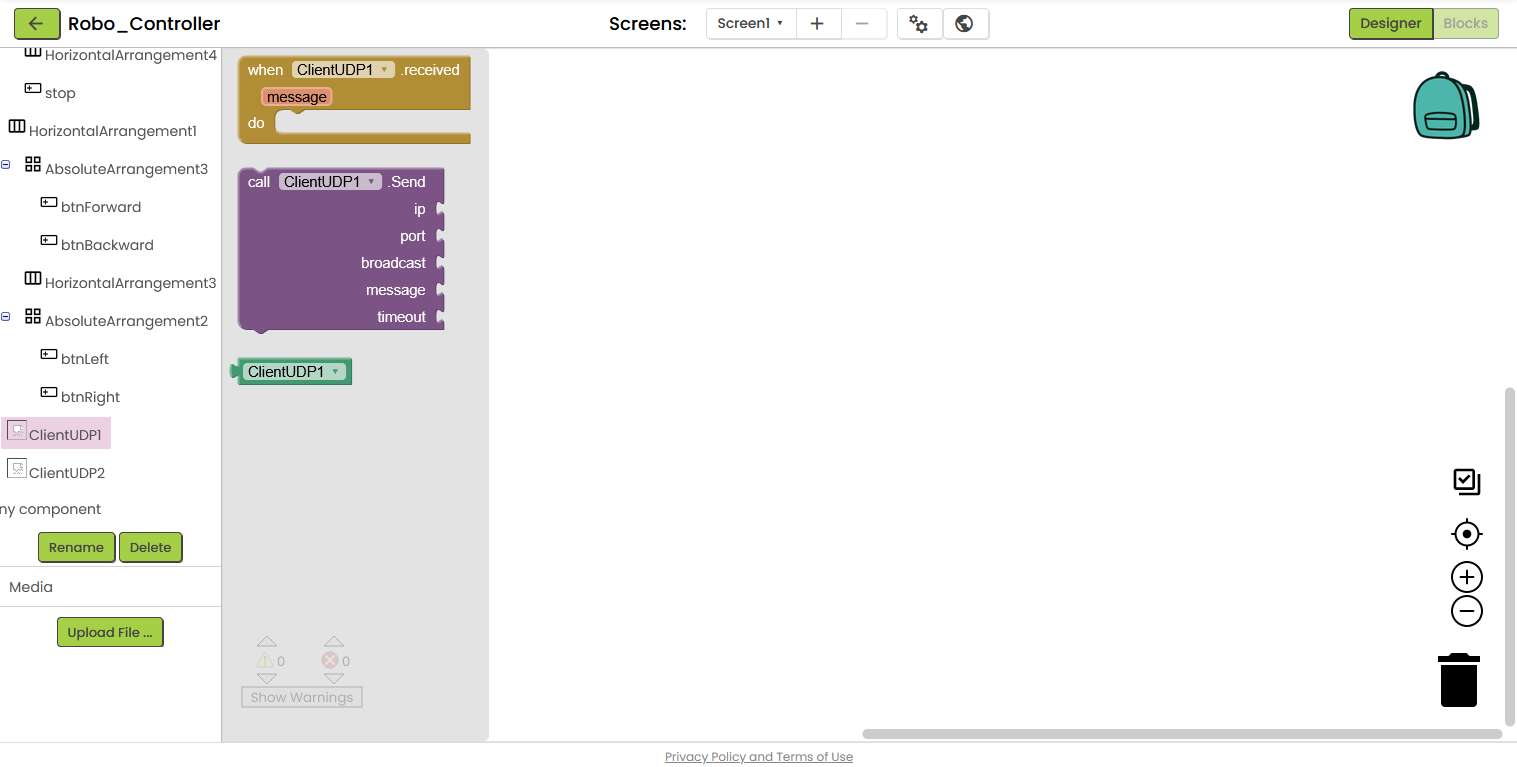
Task: Click the yellow warning triangle counter
Action: click(265, 661)
